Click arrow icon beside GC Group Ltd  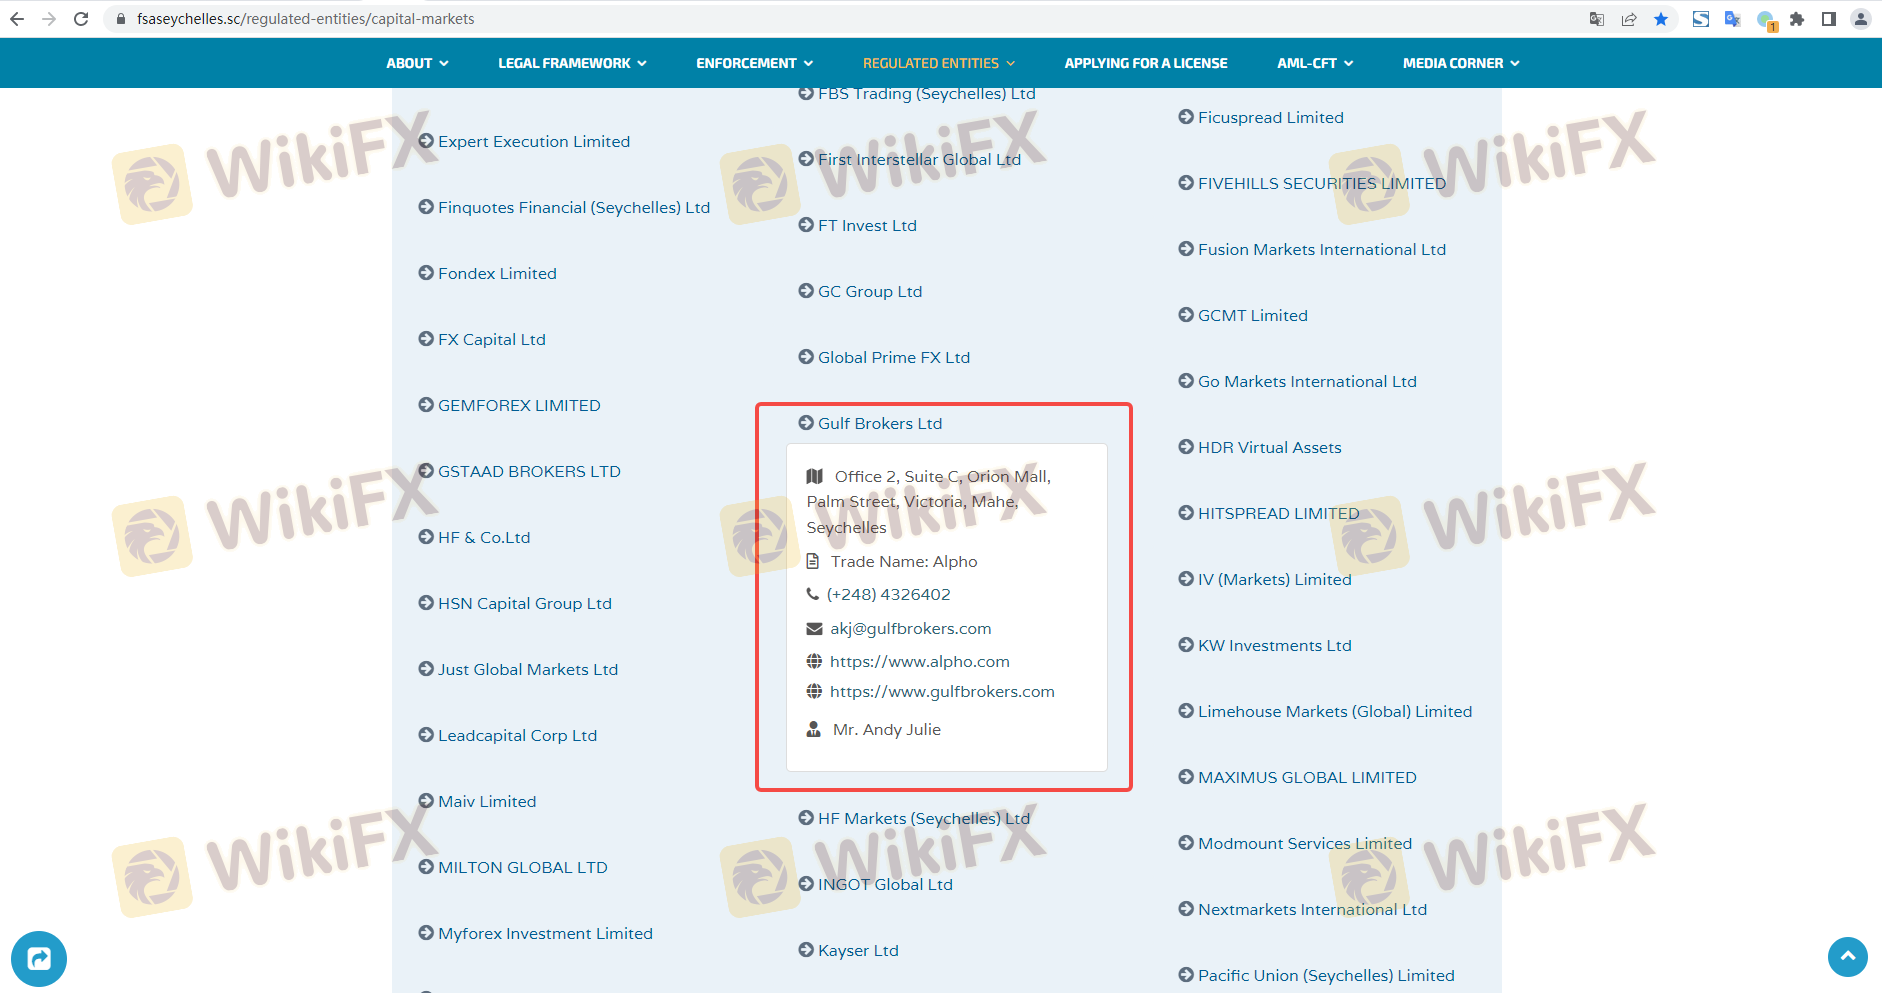click(x=806, y=291)
